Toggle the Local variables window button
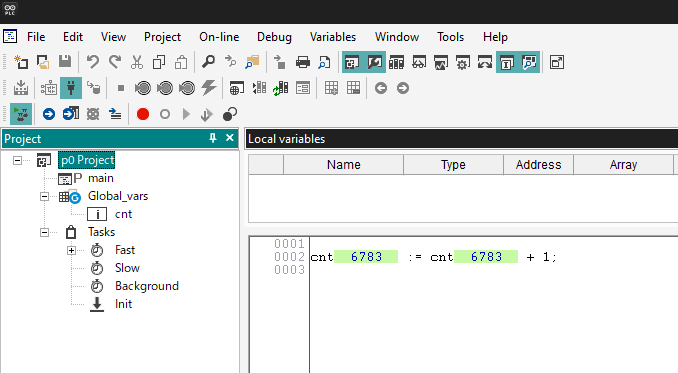The height and width of the screenshot is (373, 678). click(x=507, y=62)
